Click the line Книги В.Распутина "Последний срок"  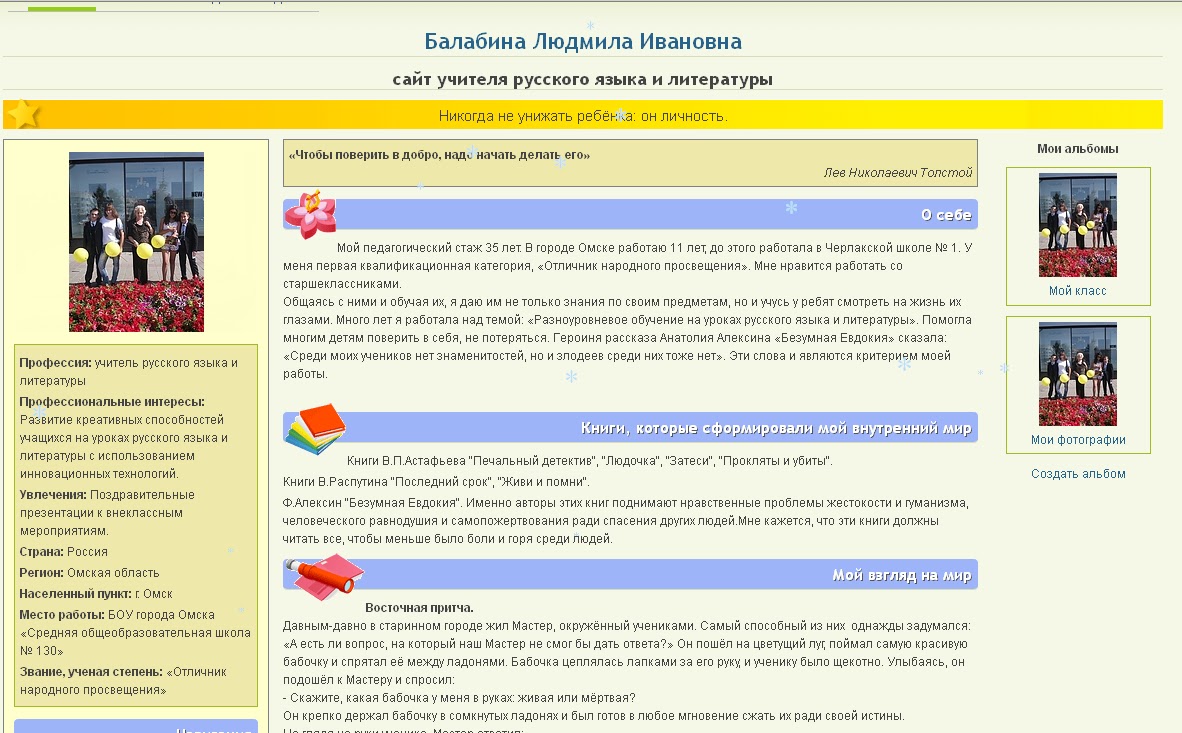tap(436, 482)
